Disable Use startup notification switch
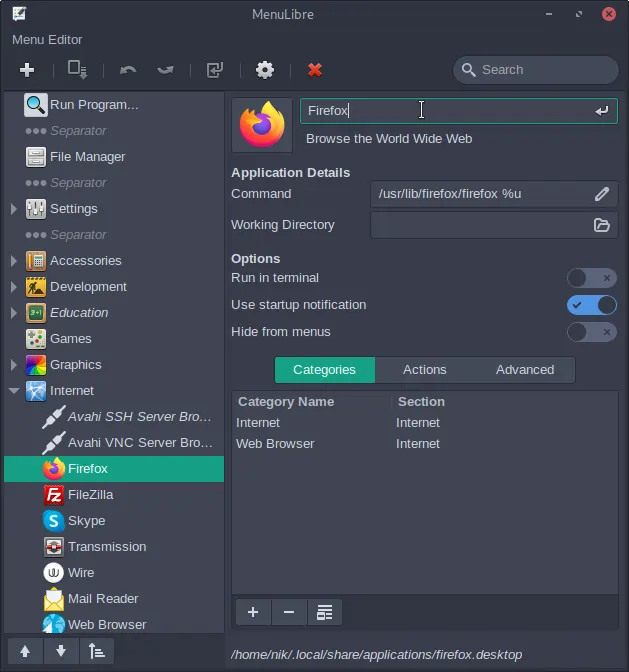Viewport: 629px width, 672px height. click(591, 305)
